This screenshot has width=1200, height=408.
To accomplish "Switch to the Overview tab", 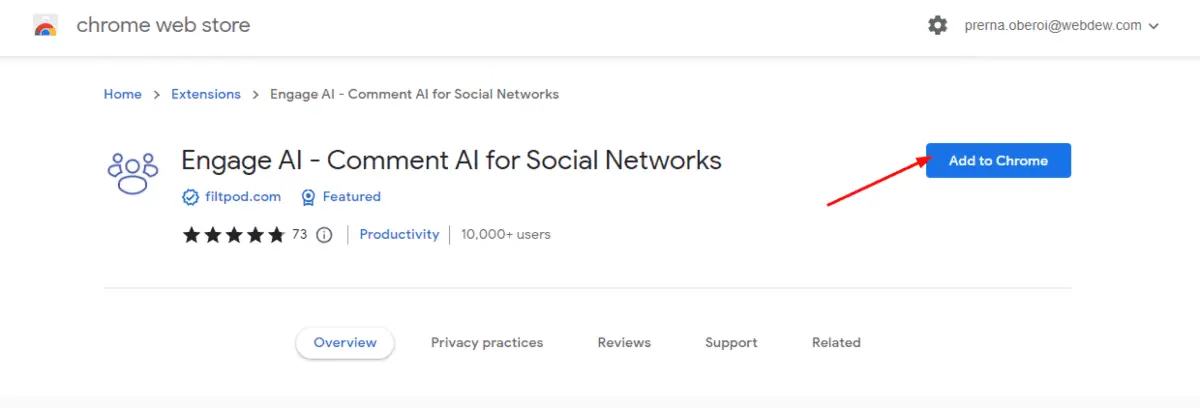I will 345,343.
